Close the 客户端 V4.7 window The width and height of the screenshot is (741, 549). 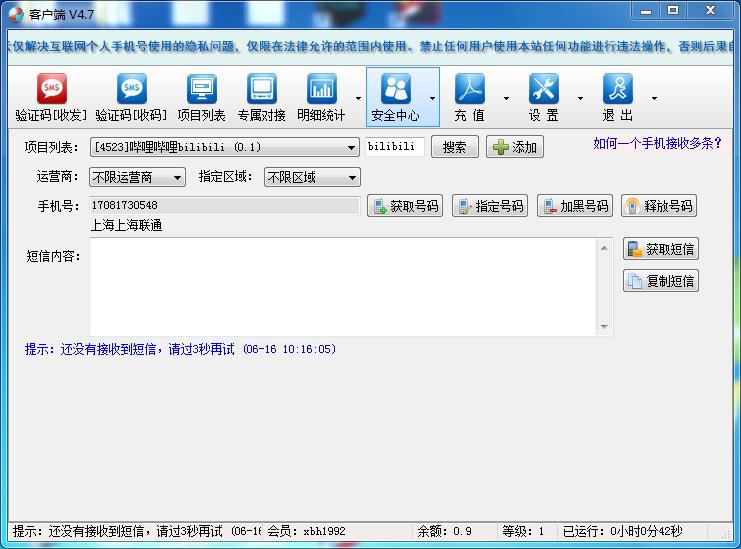(x=710, y=11)
